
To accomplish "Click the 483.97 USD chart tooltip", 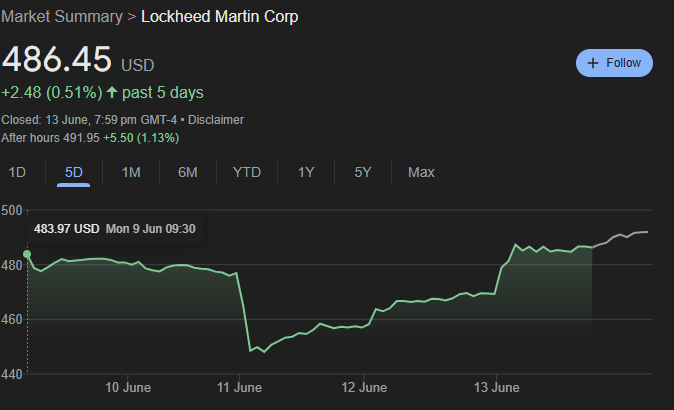I will [x=115, y=229].
